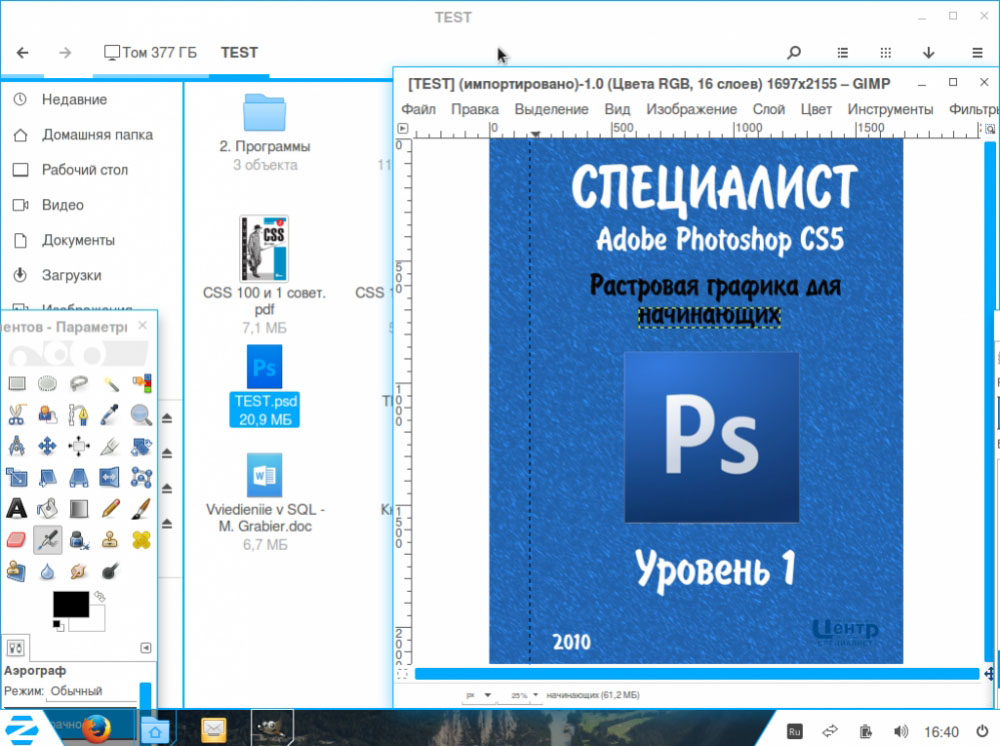The height and width of the screenshot is (746, 1000).
Task: Open the Цвет menu in GIMP
Action: pyautogui.click(x=816, y=109)
